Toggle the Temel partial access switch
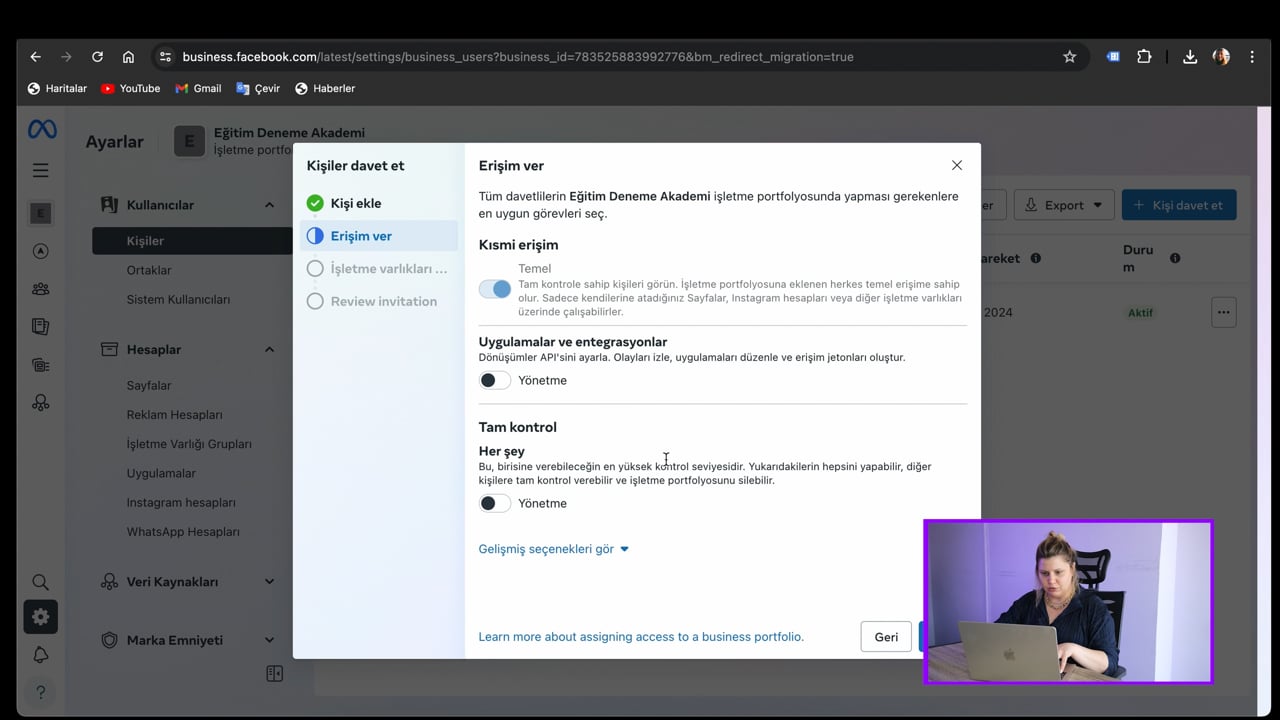Image resolution: width=1280 pixels, height=720 pixels. 495,289
